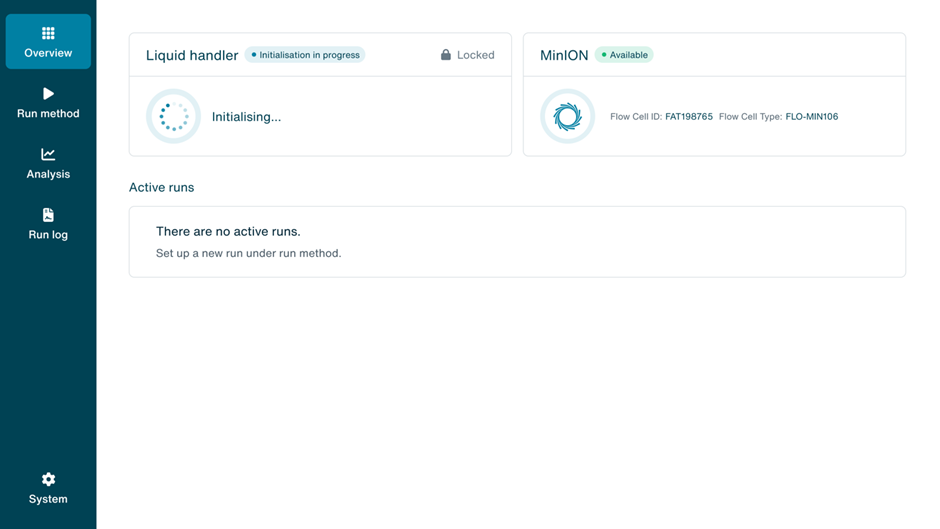940x529 pixels.
Task: Click the flow cell type FLO-MIN106
Action: [812, 116]
